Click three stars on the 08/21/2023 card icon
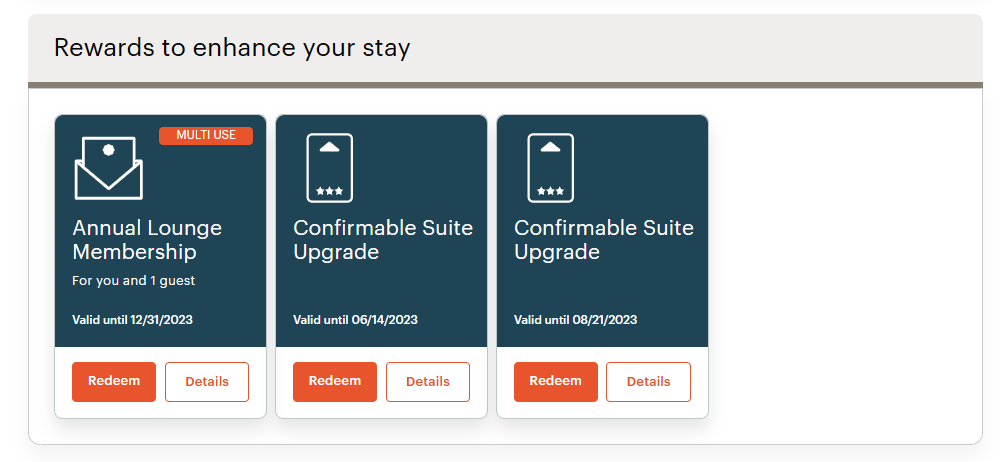The height and width of the screenshot is (462, 1007). 550,190
